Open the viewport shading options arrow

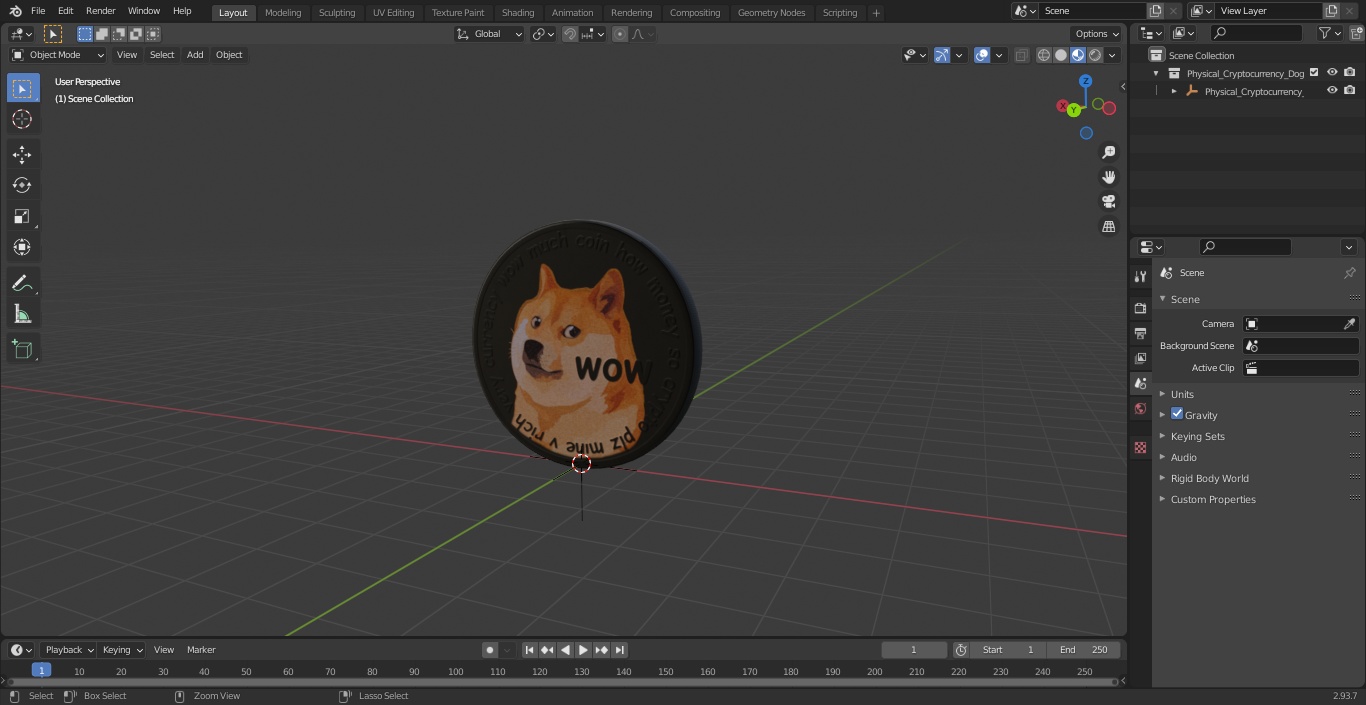[1112, 55]
